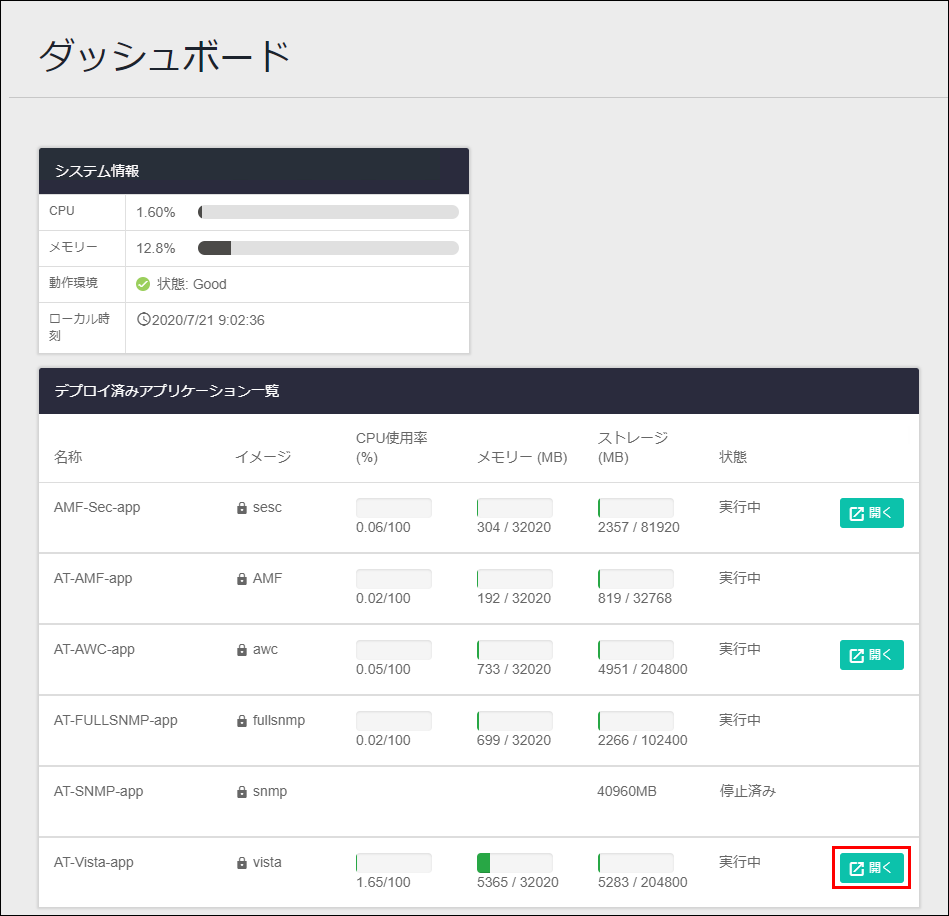Click AT-Vista-app storage usage bar
Screen dimensions: 949x916
click(635, 863)
